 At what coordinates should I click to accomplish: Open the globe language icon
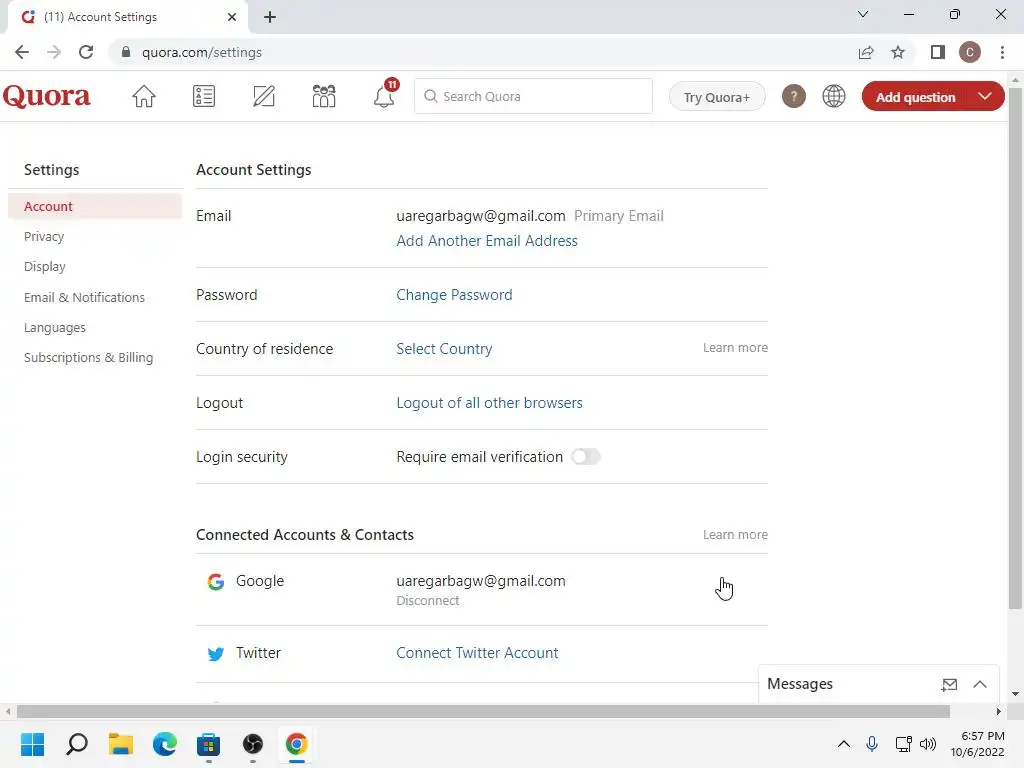834,97
